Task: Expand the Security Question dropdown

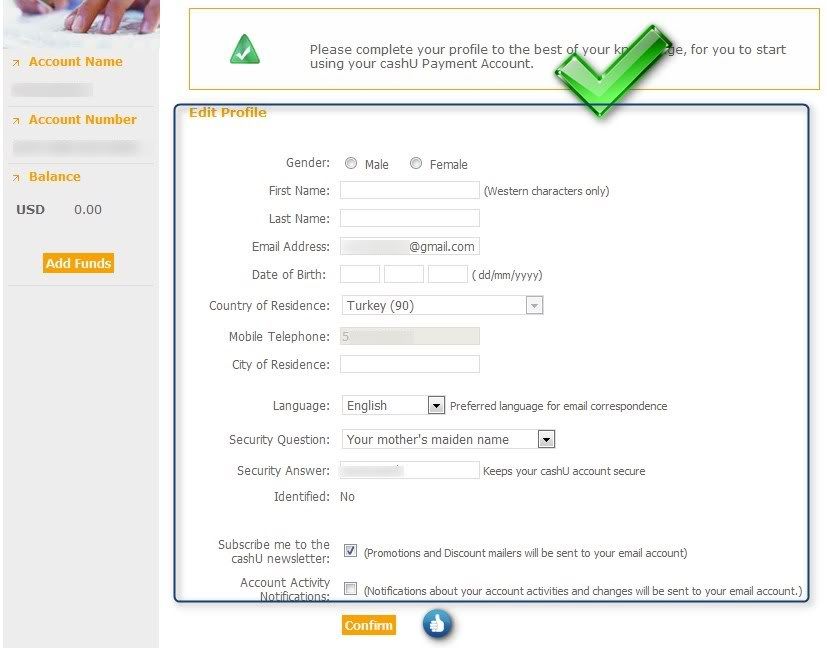Action: coord(448,439)
